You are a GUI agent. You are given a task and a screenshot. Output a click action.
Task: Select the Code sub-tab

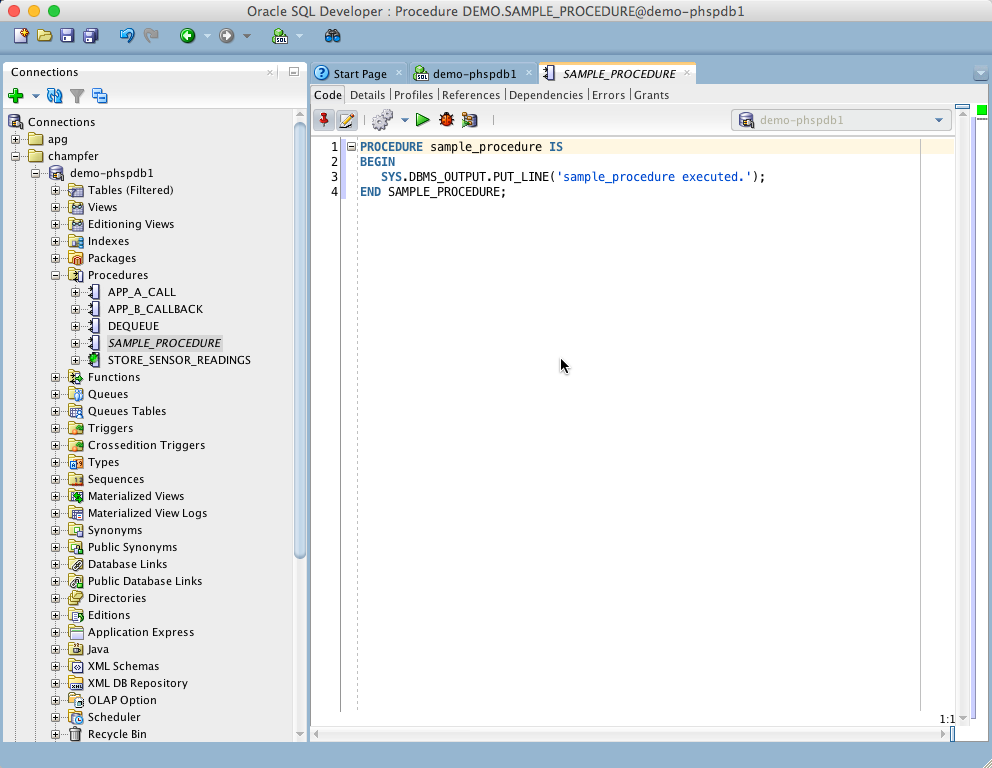[328, 95]
